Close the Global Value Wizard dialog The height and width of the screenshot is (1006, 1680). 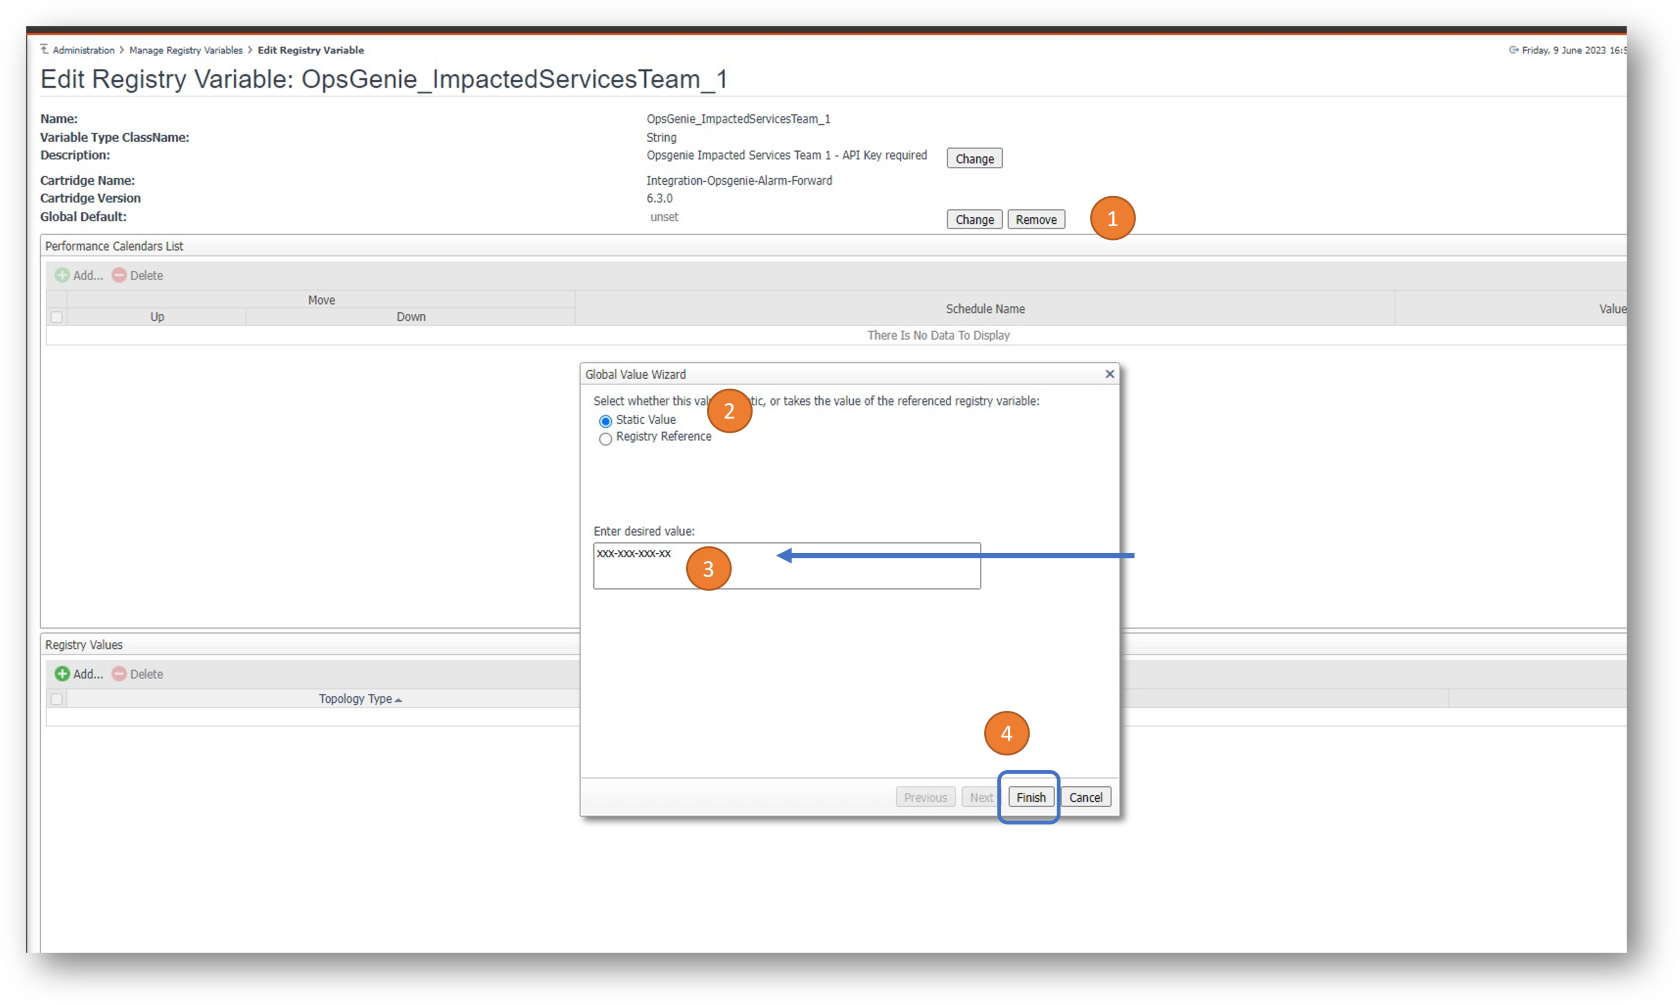click(1109, 374)
